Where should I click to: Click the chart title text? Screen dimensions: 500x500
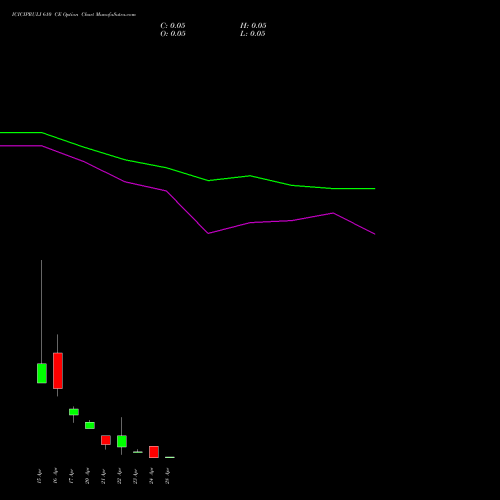(74, 15)
